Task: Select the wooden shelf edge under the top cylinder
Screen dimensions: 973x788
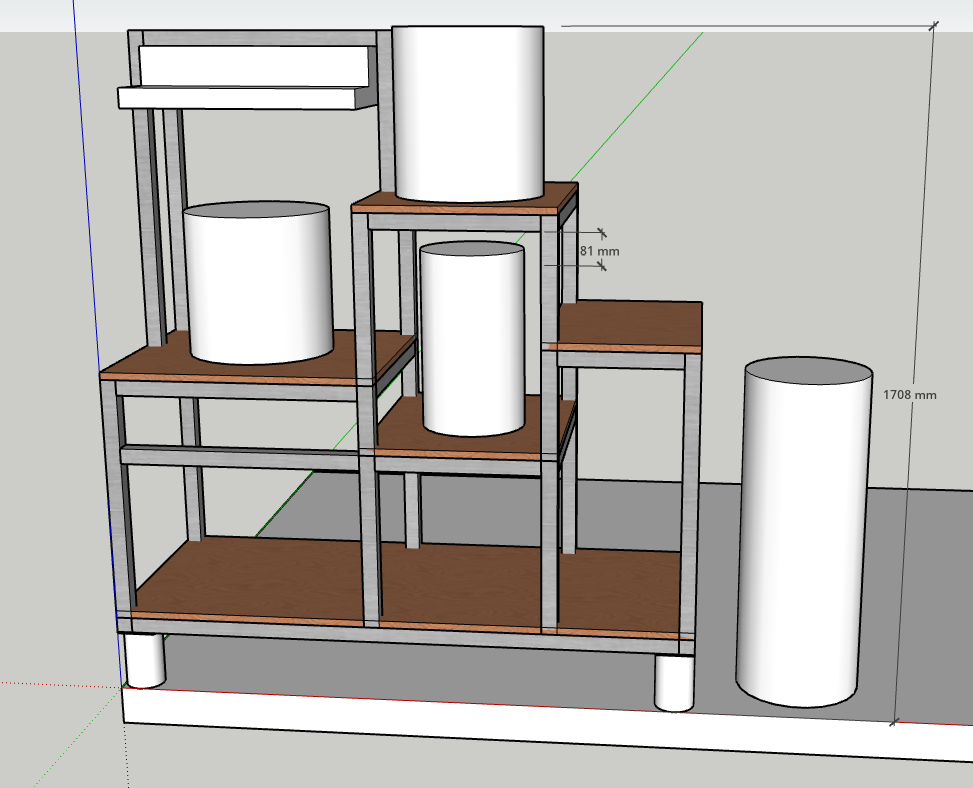Action: pos(460,208)
